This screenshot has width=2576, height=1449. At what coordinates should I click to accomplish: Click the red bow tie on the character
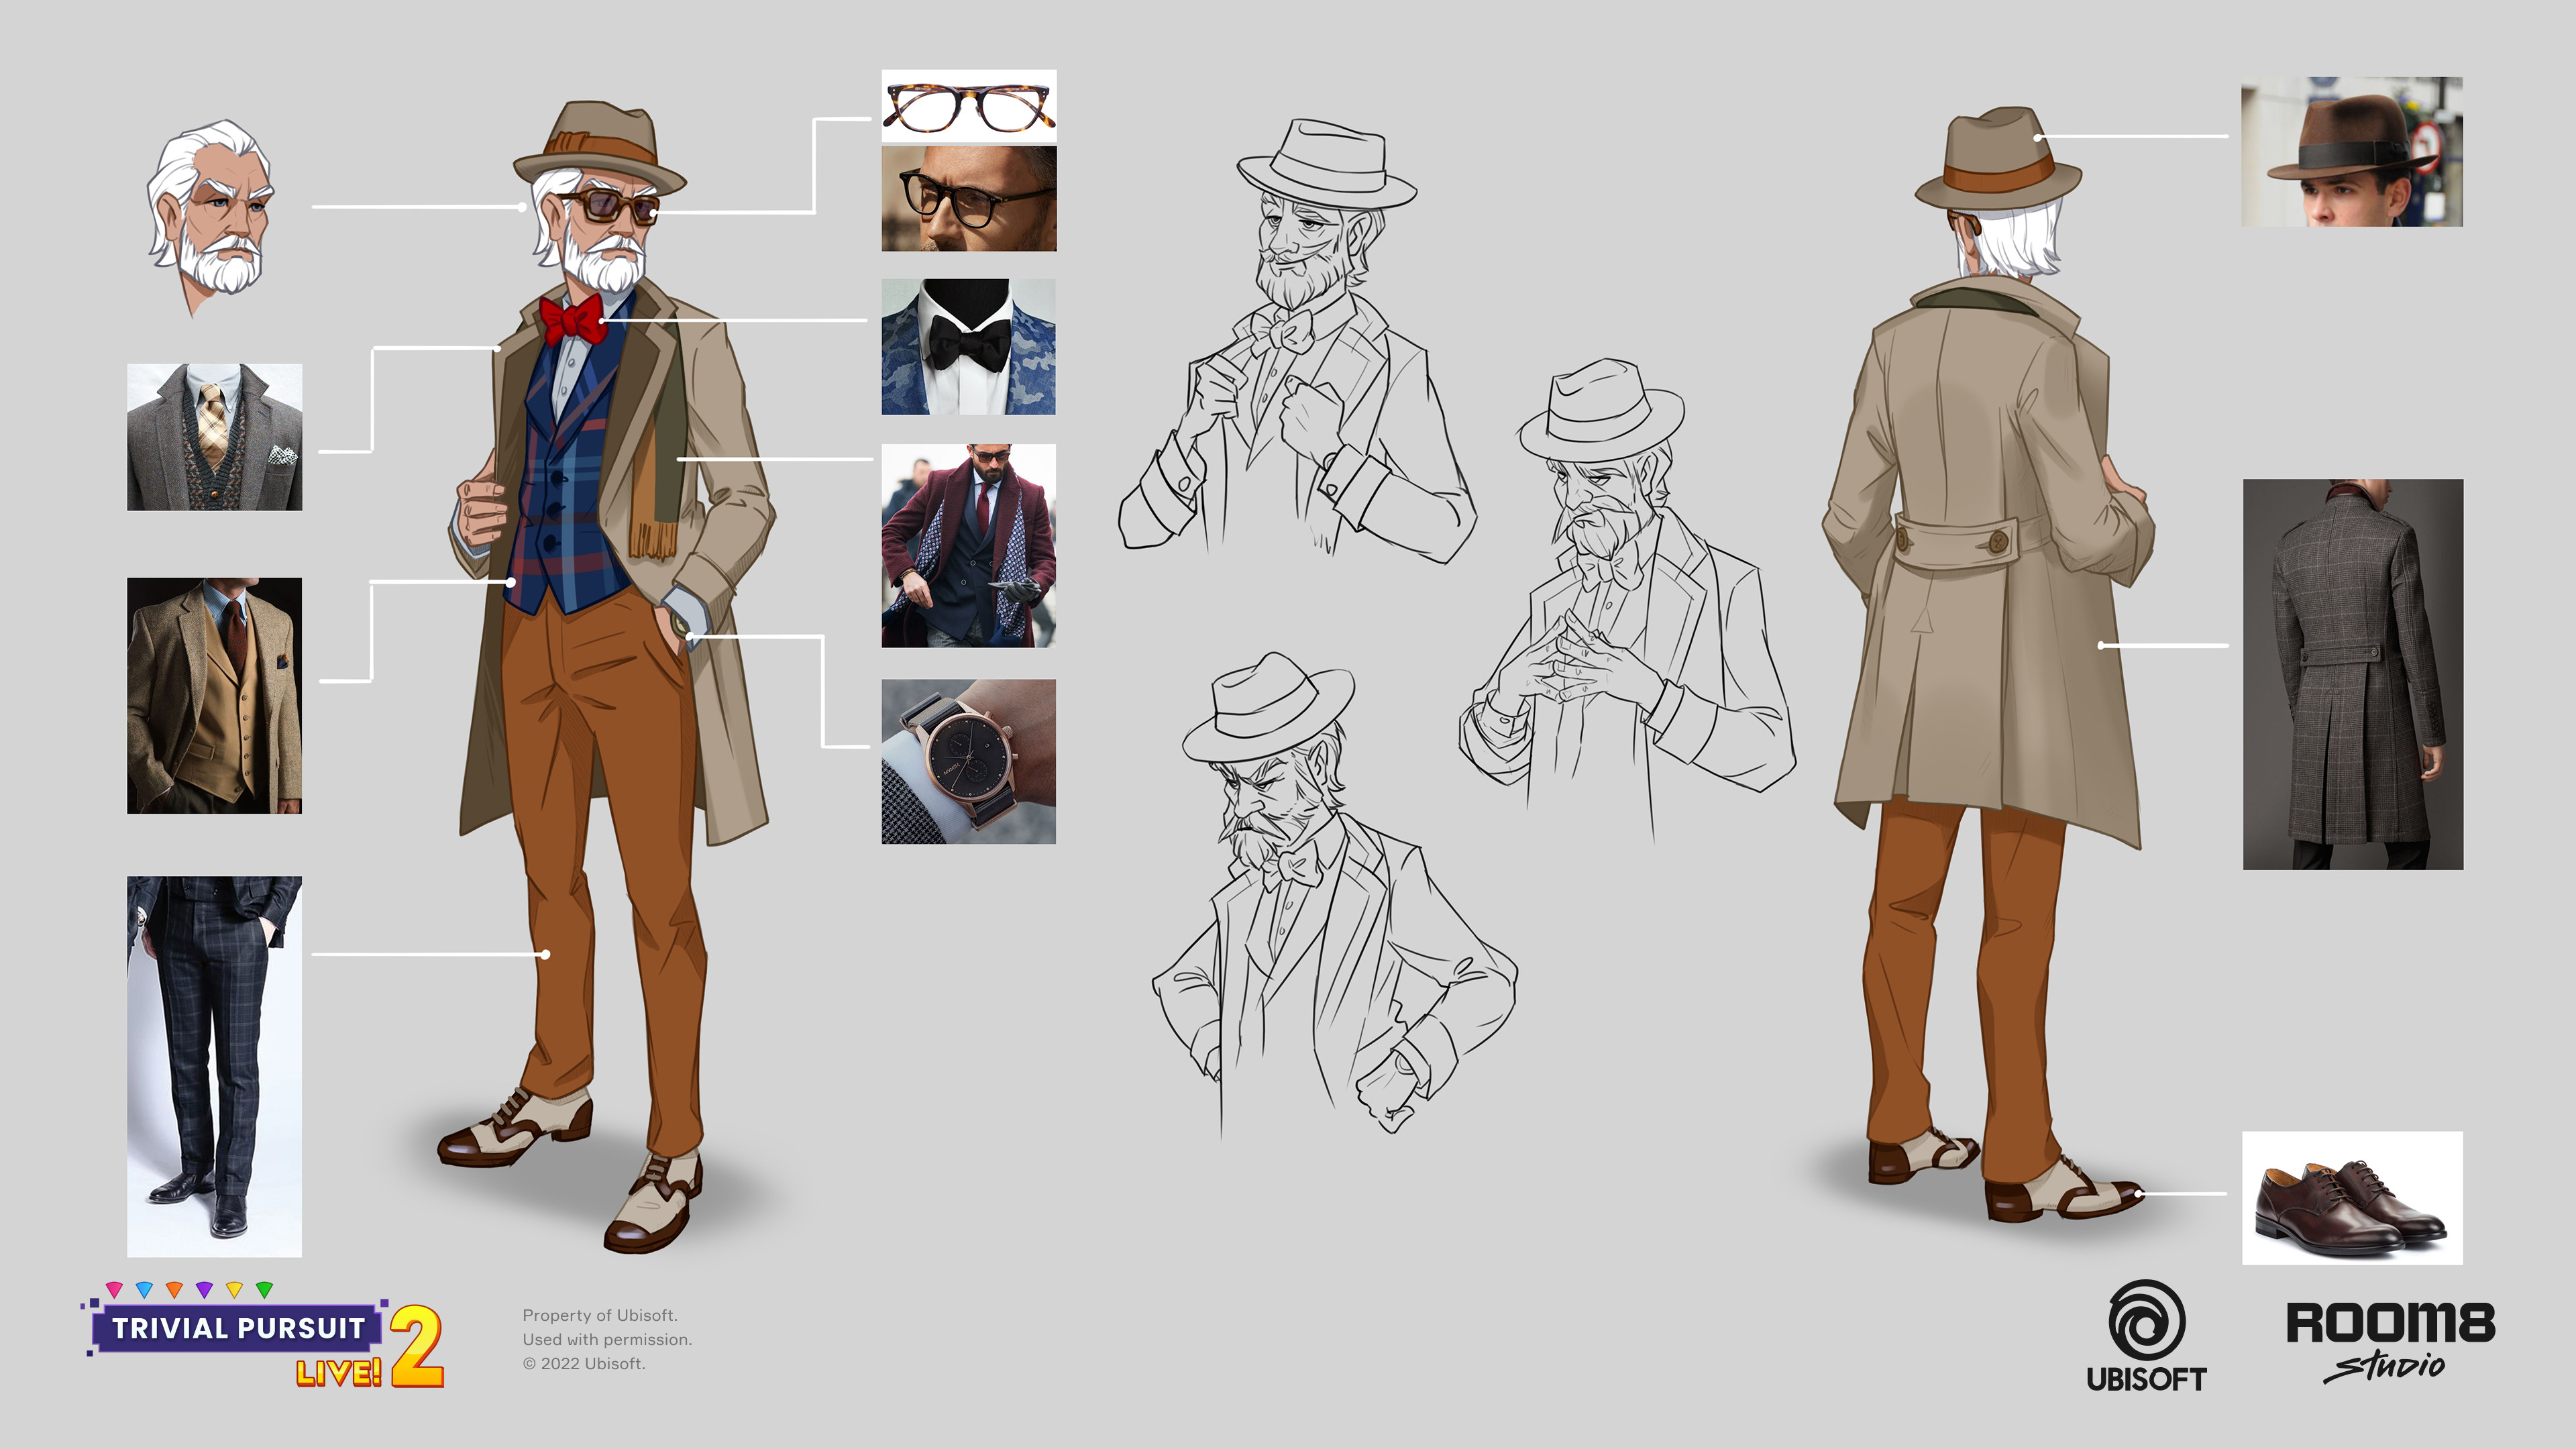tap(573, 320)
